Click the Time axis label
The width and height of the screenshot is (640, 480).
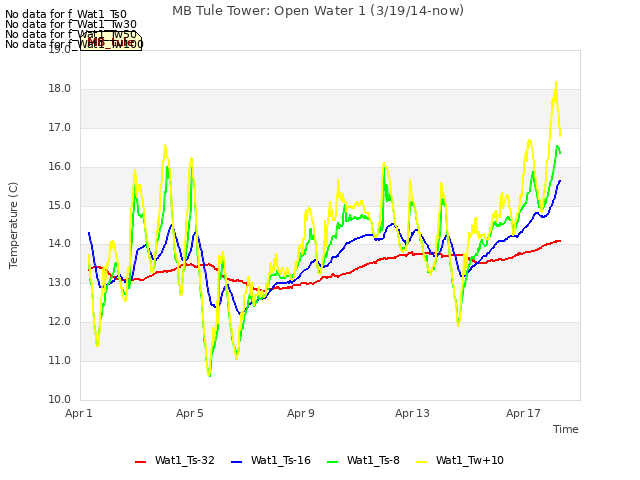click(566, 429)
